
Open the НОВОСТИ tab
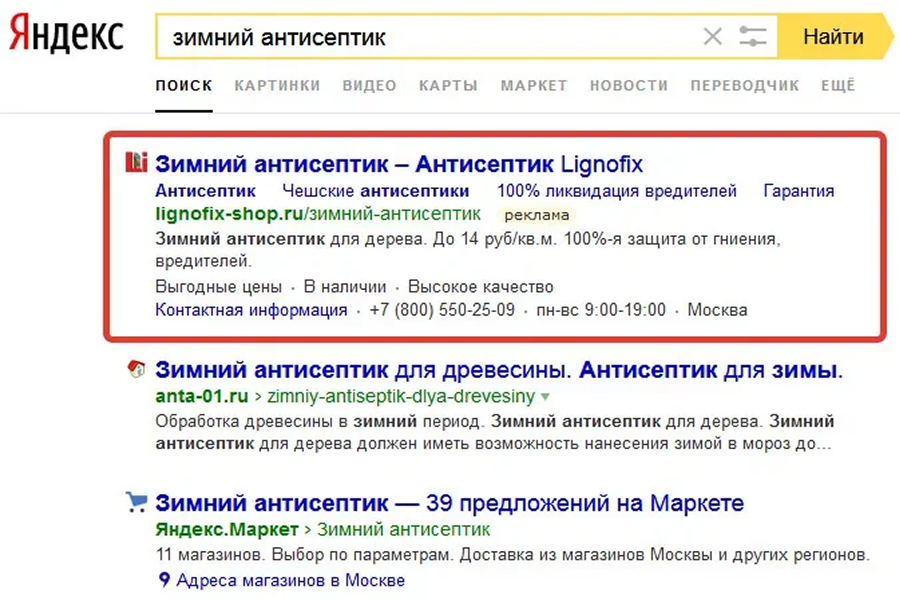[x=628, y=85]
